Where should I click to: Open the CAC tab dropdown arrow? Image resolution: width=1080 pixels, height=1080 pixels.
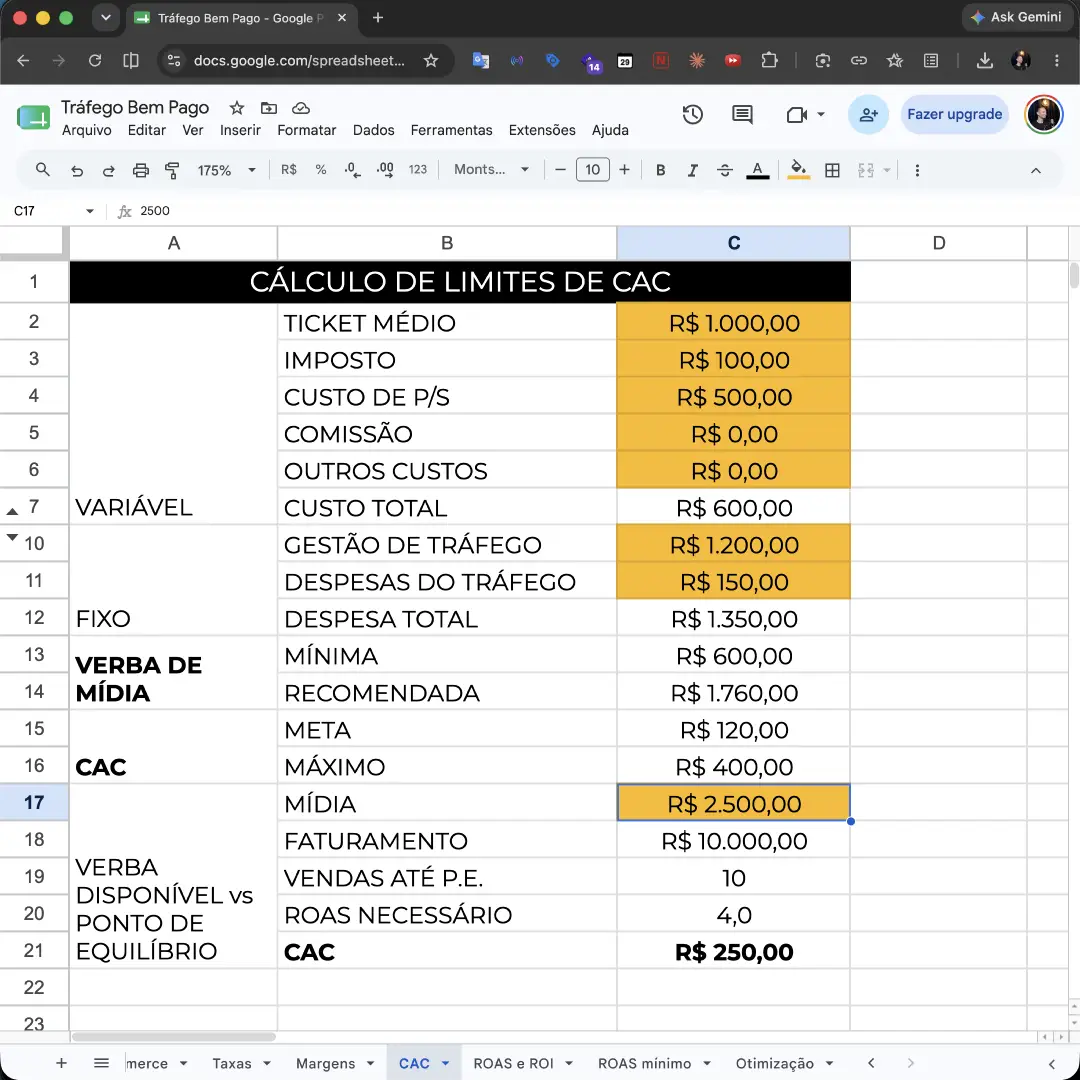[446, 1063]
